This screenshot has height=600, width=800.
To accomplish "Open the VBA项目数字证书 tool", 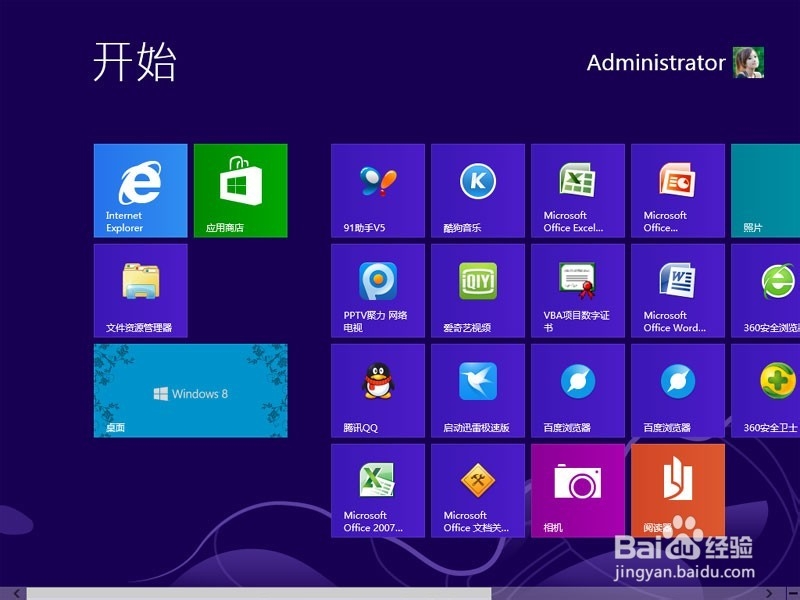I will point(577,290).
